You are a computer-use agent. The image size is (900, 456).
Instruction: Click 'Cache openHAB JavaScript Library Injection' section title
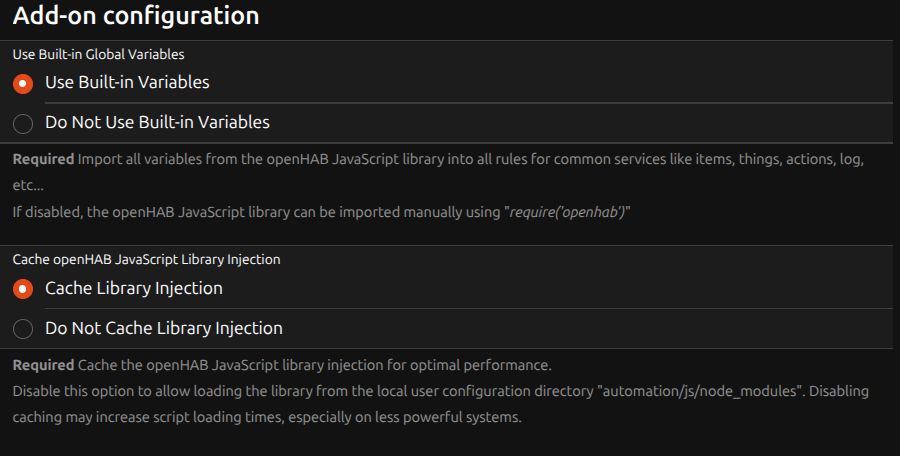(x=146, y=259)
